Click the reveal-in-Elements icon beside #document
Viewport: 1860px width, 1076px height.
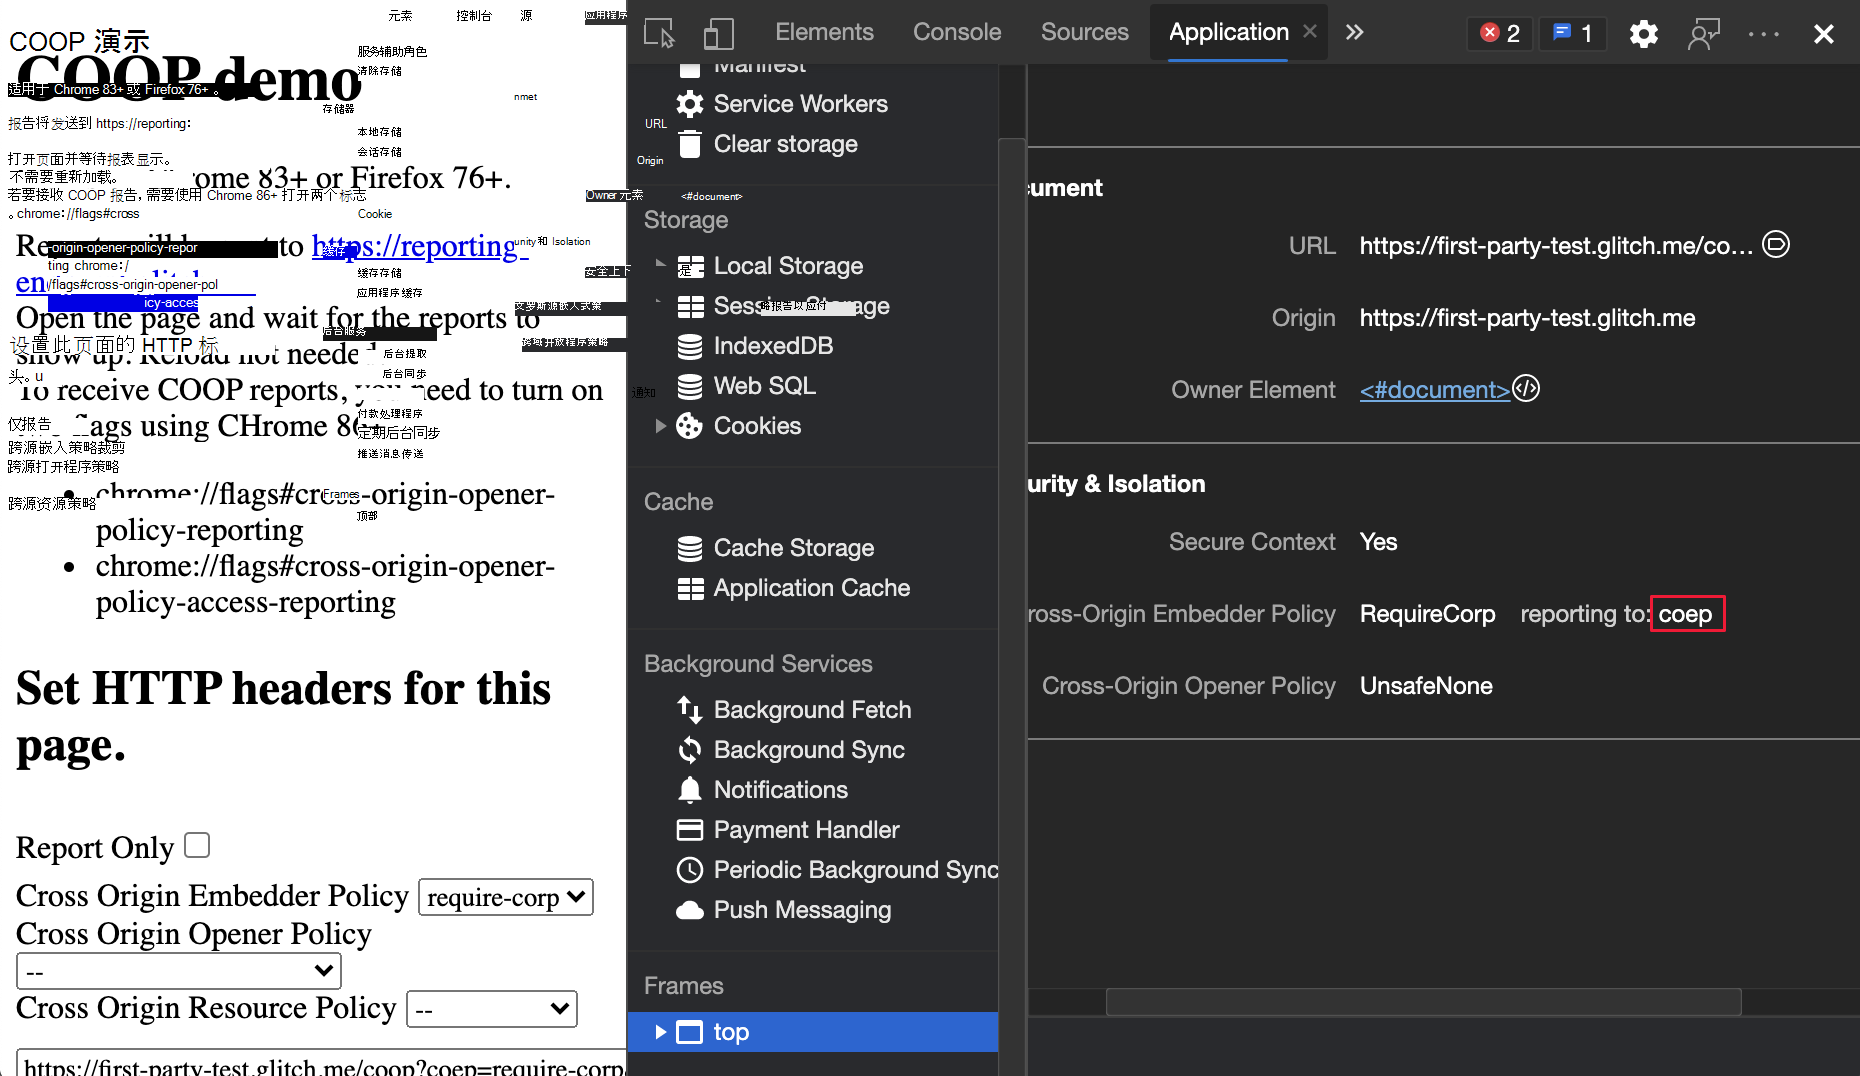pyautogui.click(x=1526, y=388)
